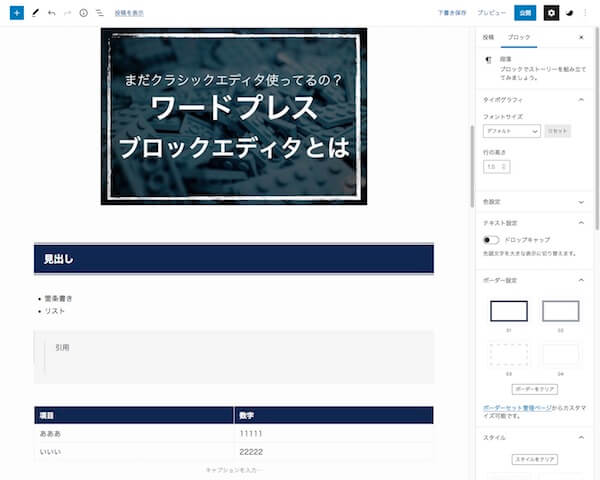Open the block inserter plus button
This screenshot has height=480, width=600.
tap(16, 13)
